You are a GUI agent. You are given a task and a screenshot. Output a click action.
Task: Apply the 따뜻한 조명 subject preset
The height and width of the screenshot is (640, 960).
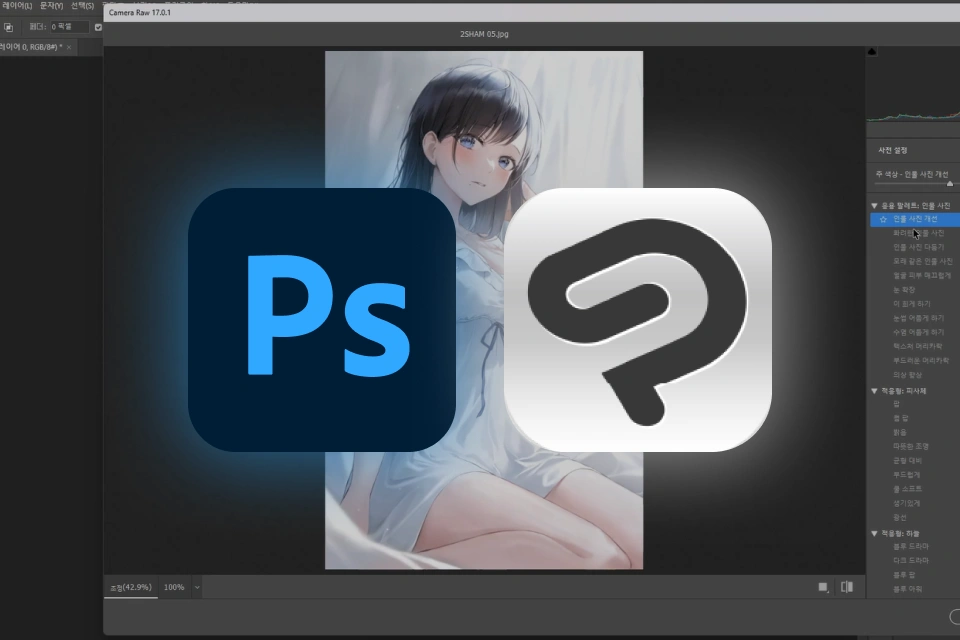911,446
